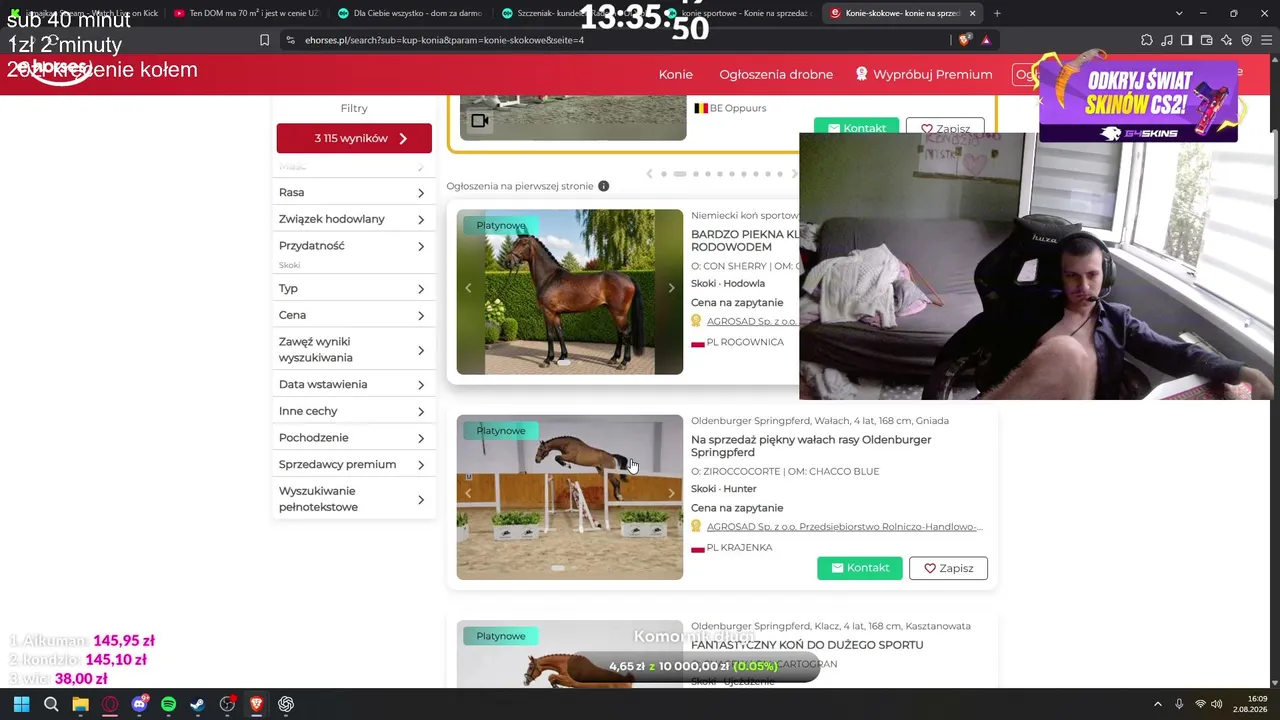1280x720 pixels.
Task: Open the Brave Wallet icon
Action: (x=1206, y=40)
